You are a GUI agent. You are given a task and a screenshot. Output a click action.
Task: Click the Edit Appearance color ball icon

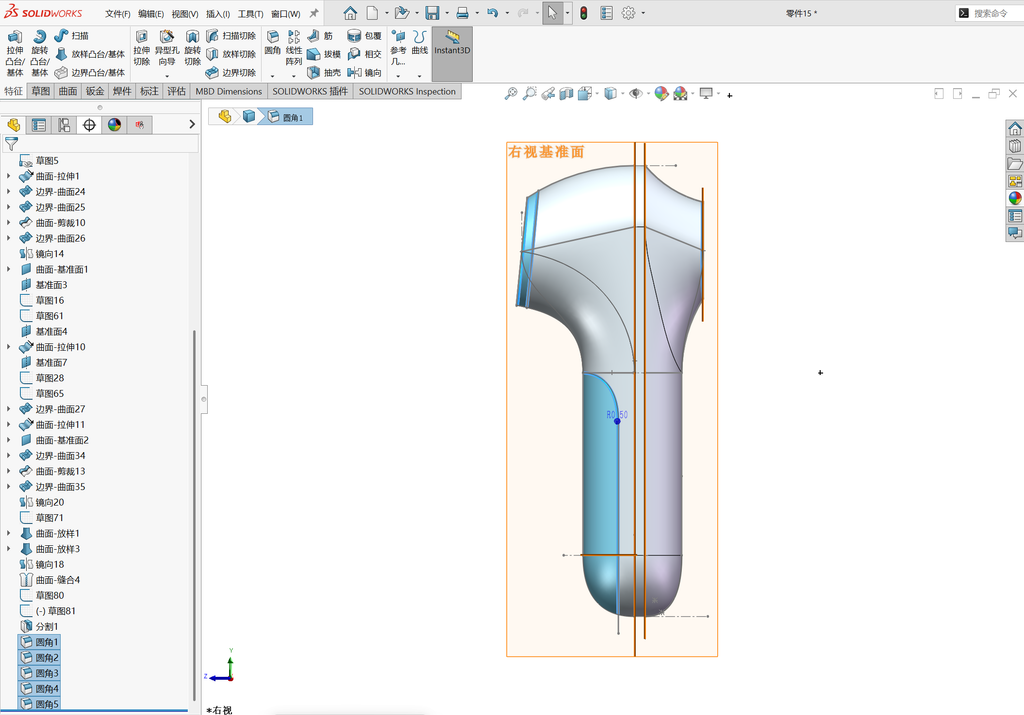tap(662, 94)
